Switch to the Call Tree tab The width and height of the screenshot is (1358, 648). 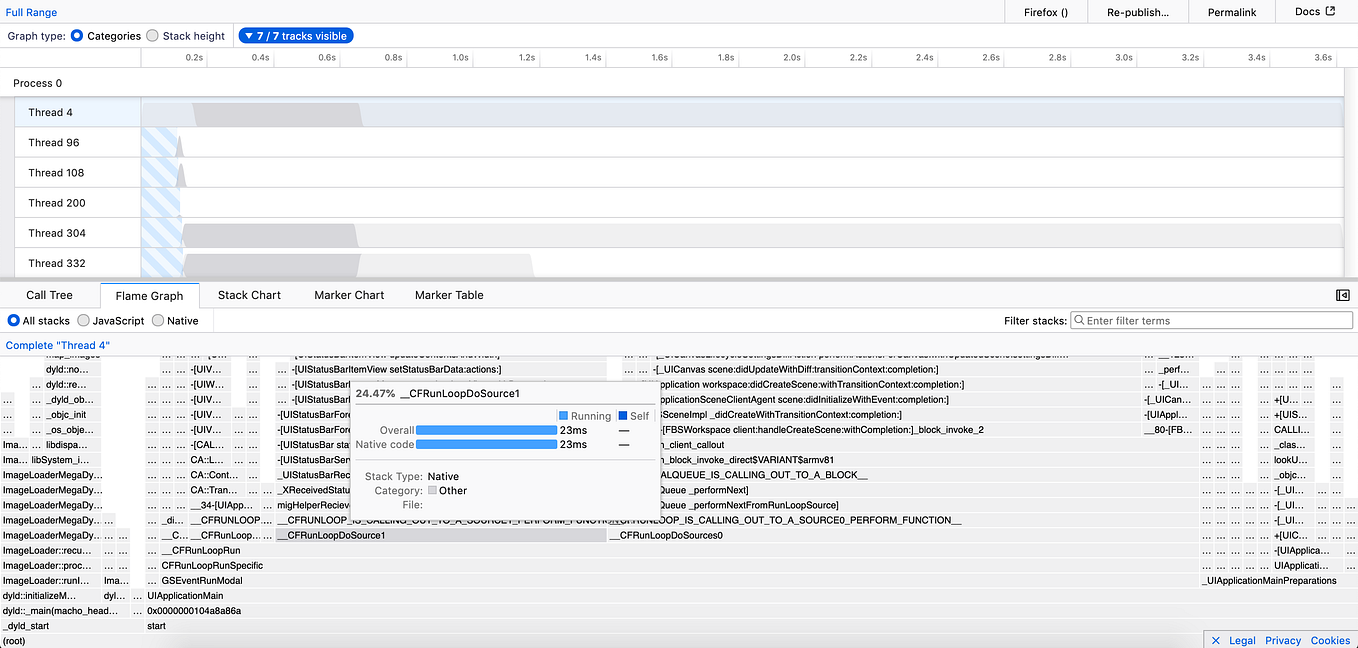(48, 295)
